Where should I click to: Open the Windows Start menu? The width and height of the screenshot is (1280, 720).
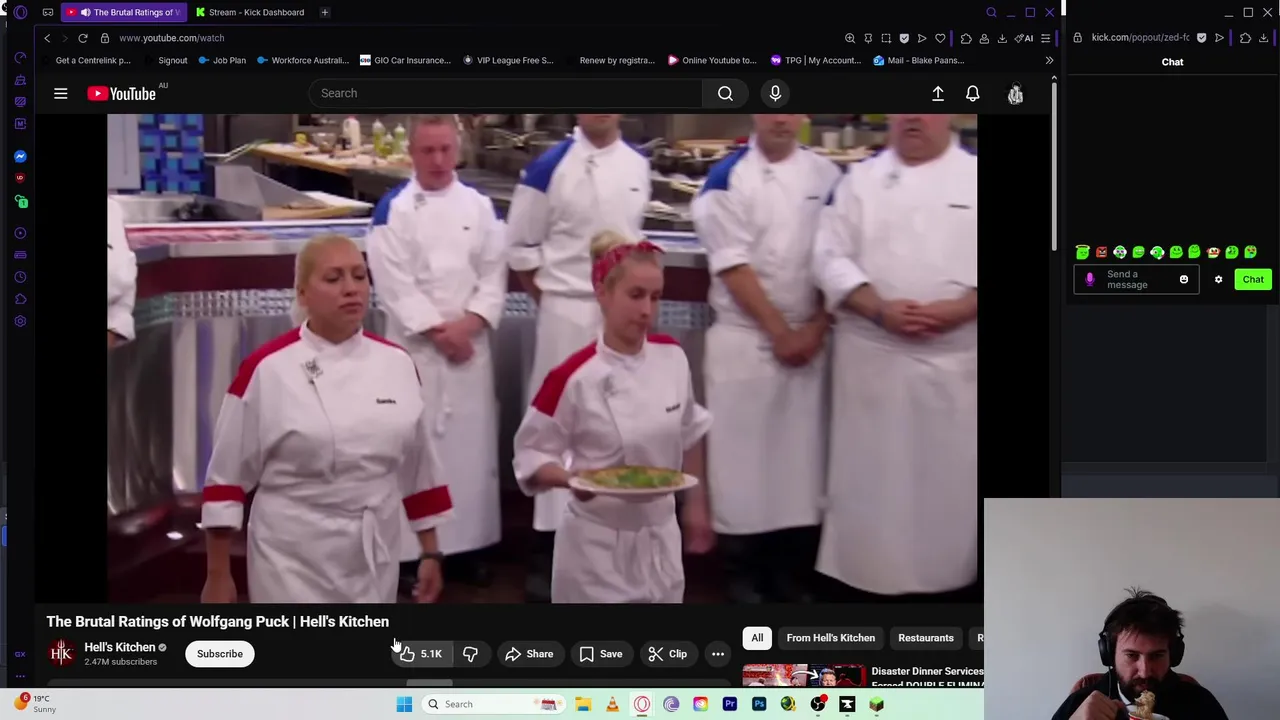(x=404, y=704)
